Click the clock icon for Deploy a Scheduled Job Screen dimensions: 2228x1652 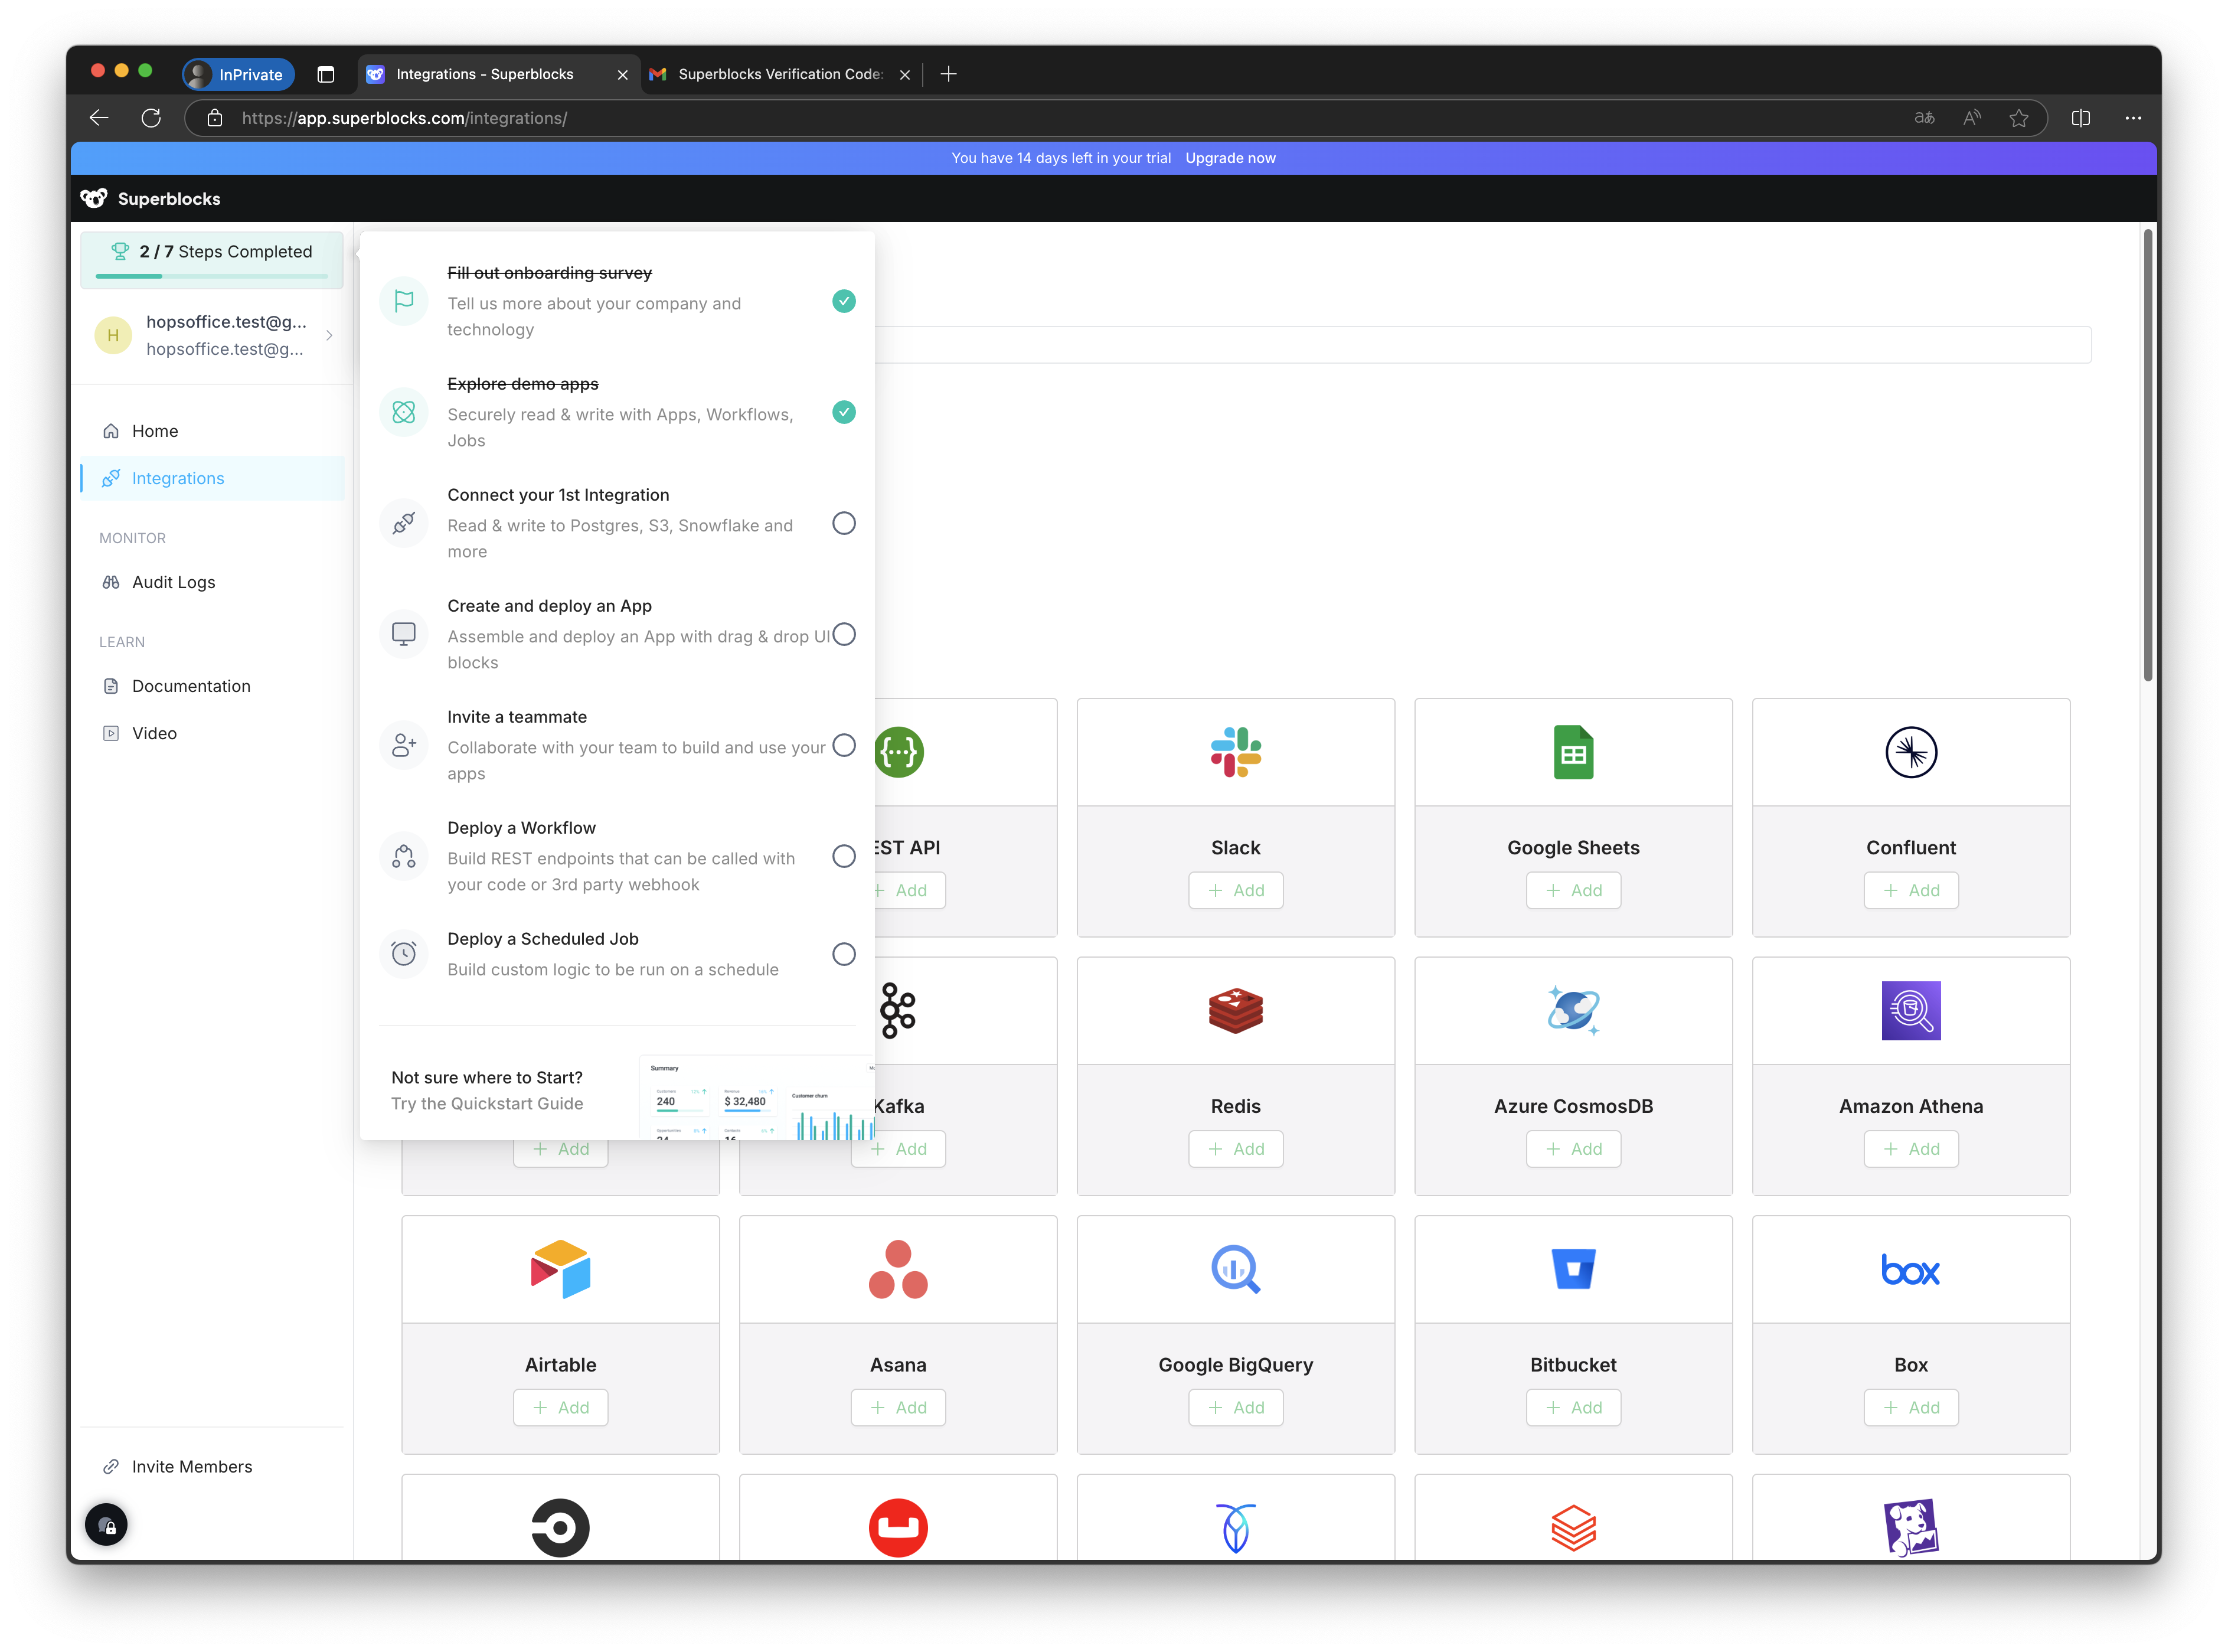[x=404, y=954]
